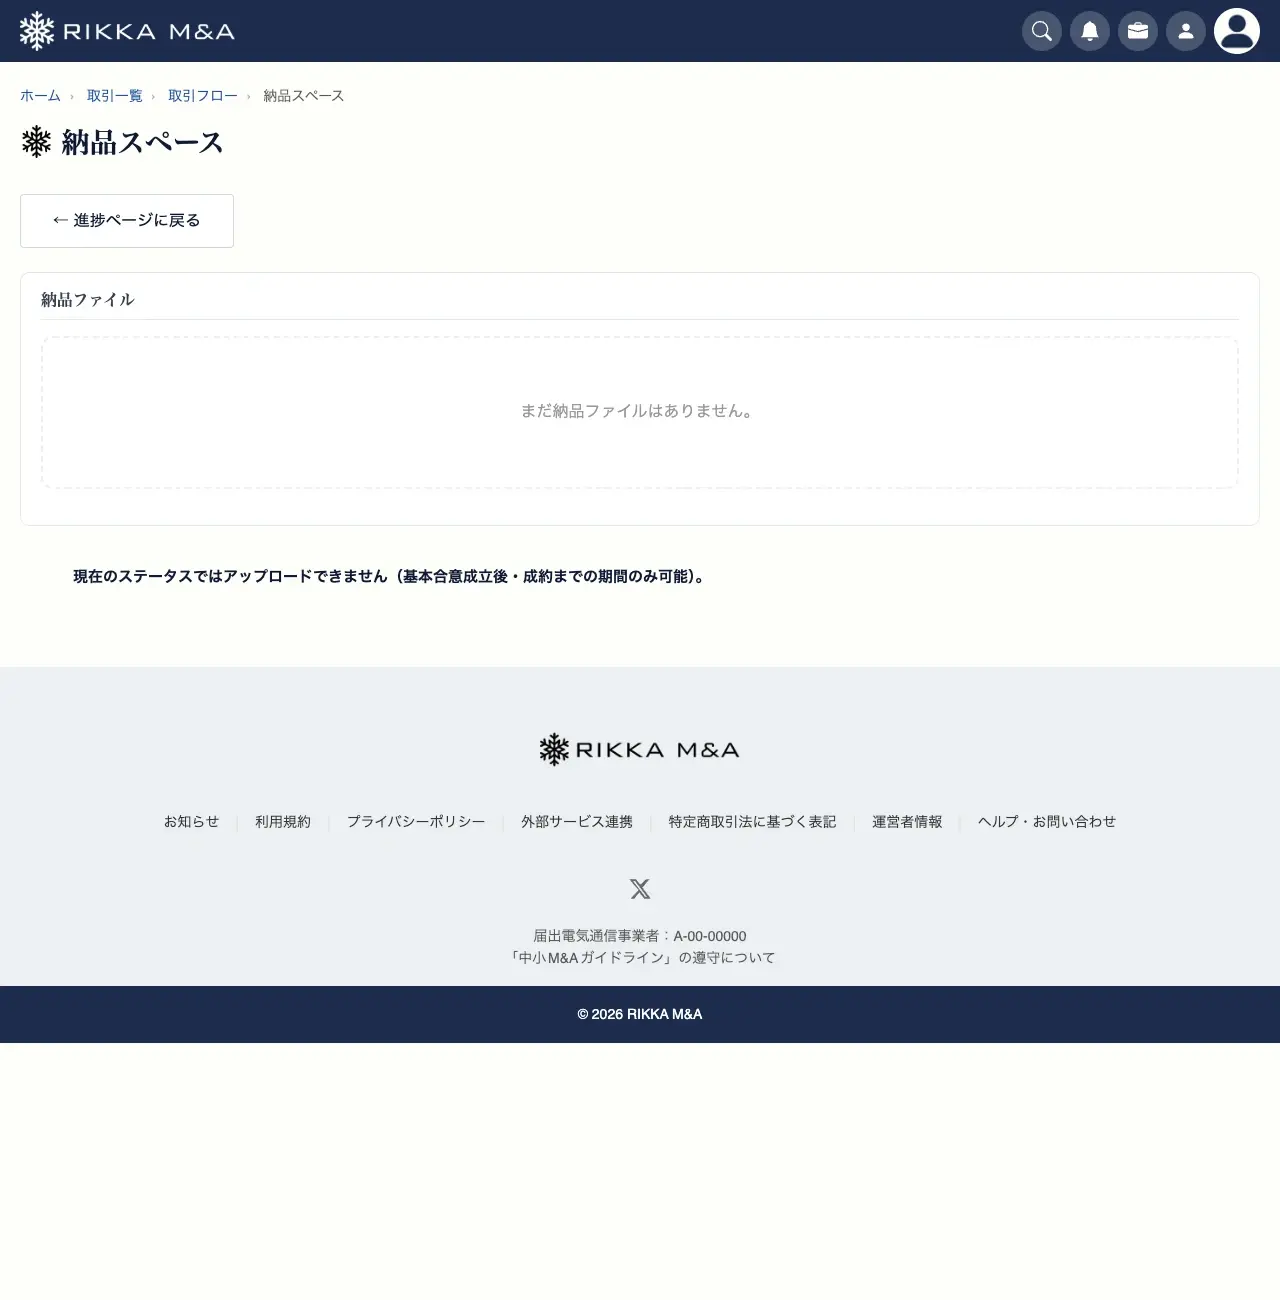Open 利用規約 footer link
The width and height of the screenshot is (1280, 1300).
point(283,821)
